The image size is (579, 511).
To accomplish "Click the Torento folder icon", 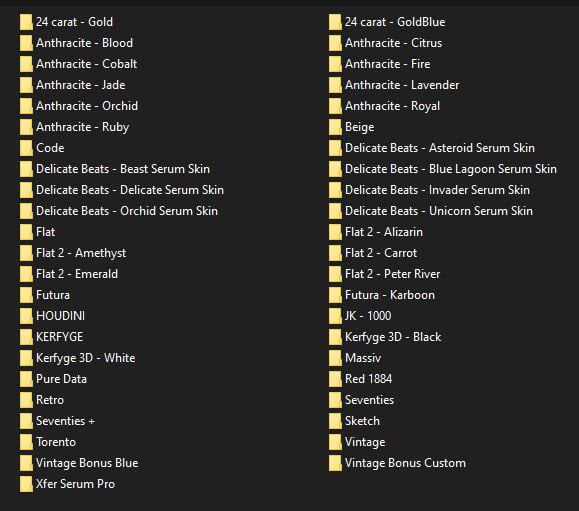I will click(26, 442).
